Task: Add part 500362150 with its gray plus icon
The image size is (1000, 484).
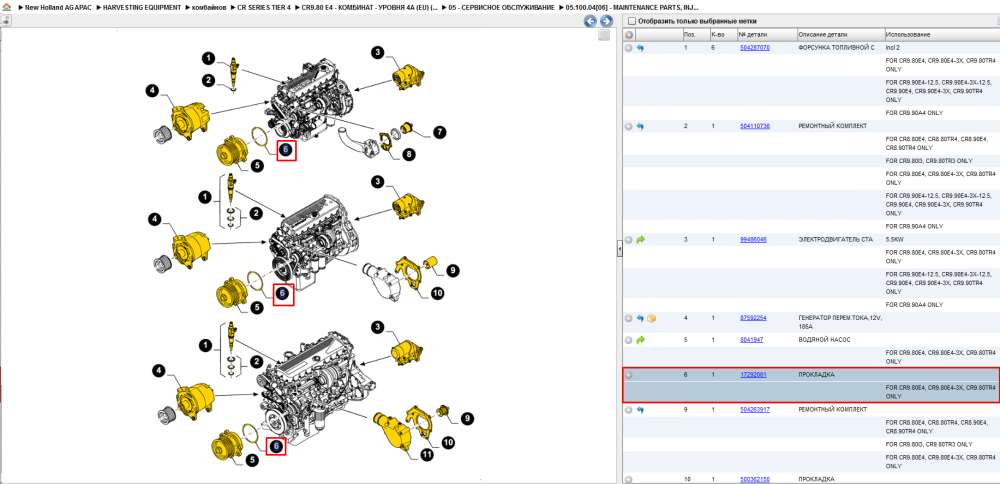Action: pos(629,479)
